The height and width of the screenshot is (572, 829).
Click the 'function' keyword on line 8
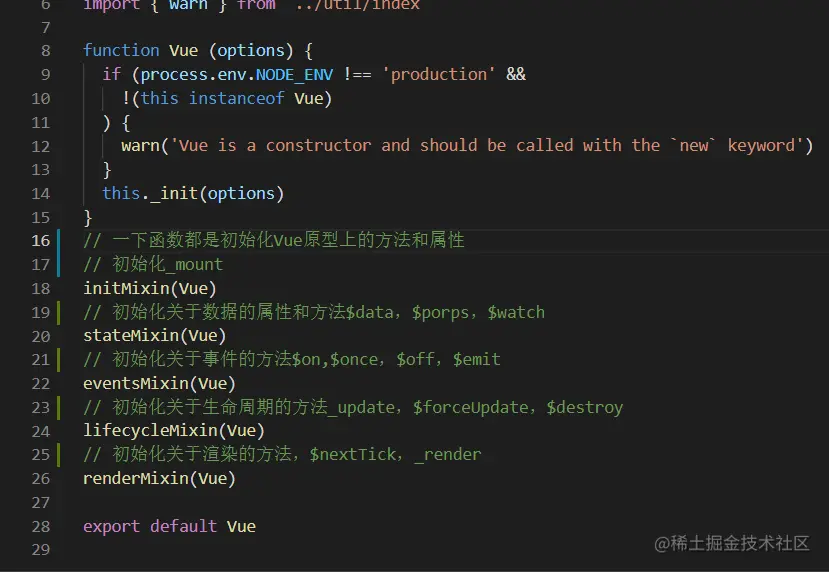[121, 50]
